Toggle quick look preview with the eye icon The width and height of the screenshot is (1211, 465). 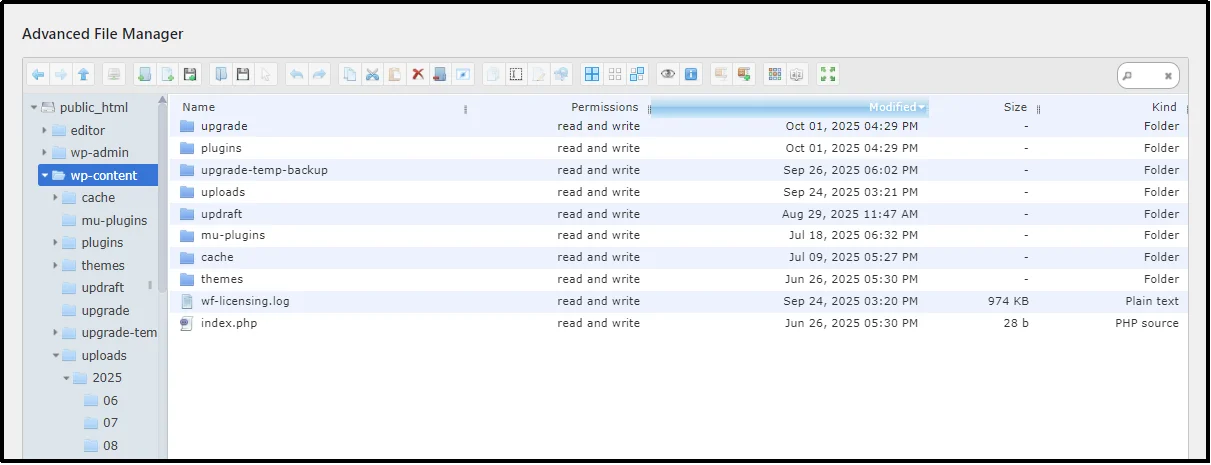pyautogui.click(x=668, y=74)
